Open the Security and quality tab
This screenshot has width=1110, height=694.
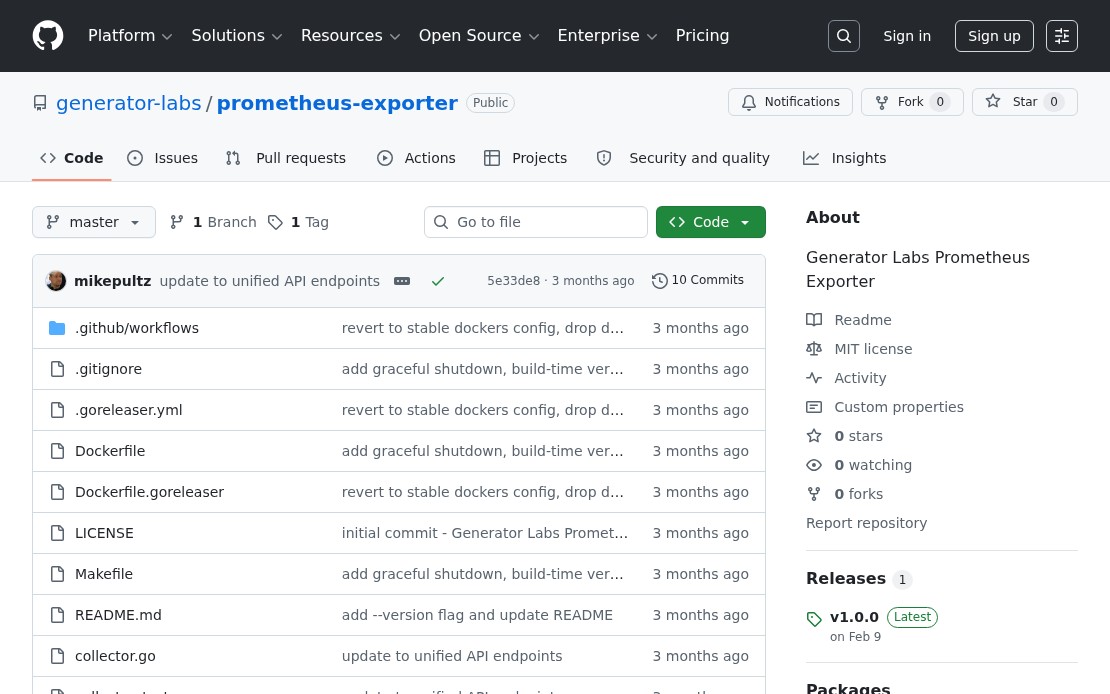683,159
